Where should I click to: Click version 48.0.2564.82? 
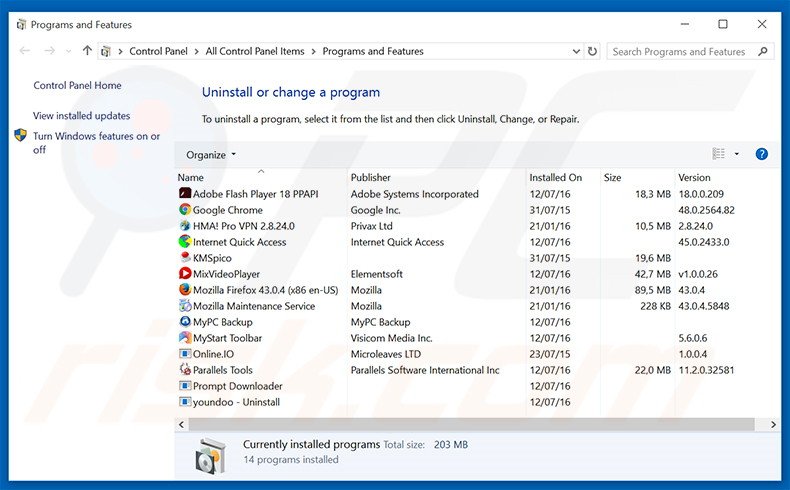706,209
